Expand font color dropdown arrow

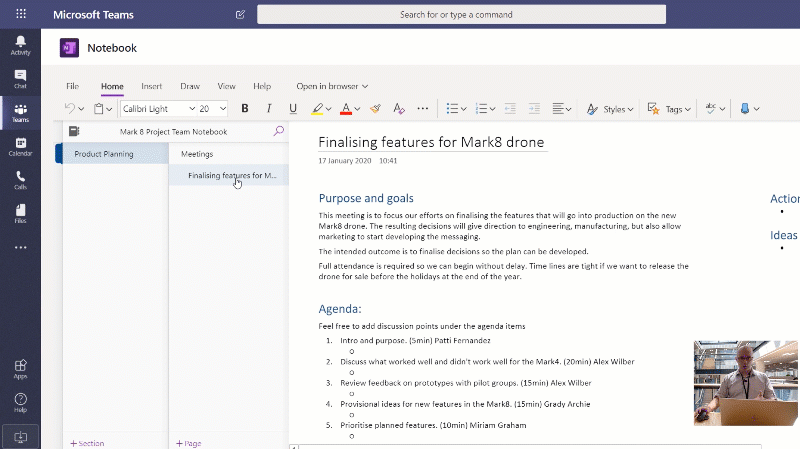pos(357,109)
